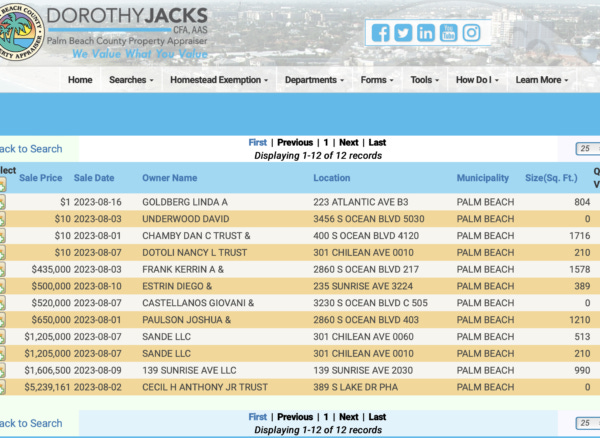Viewport: 600px width, 438px height.
Task: Click Back to Search below the table
Action: (31, 423)
